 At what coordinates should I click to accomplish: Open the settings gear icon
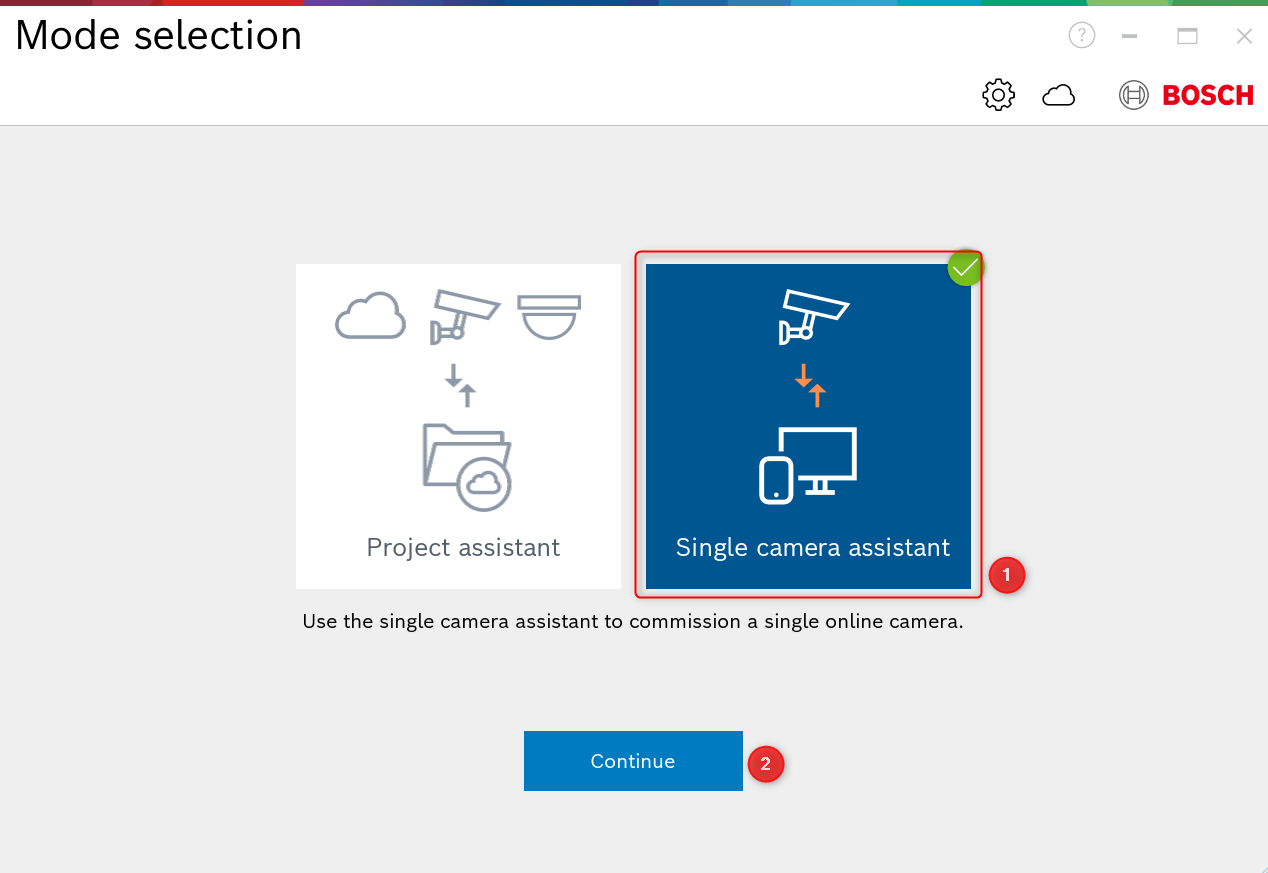tap(998, 95)
